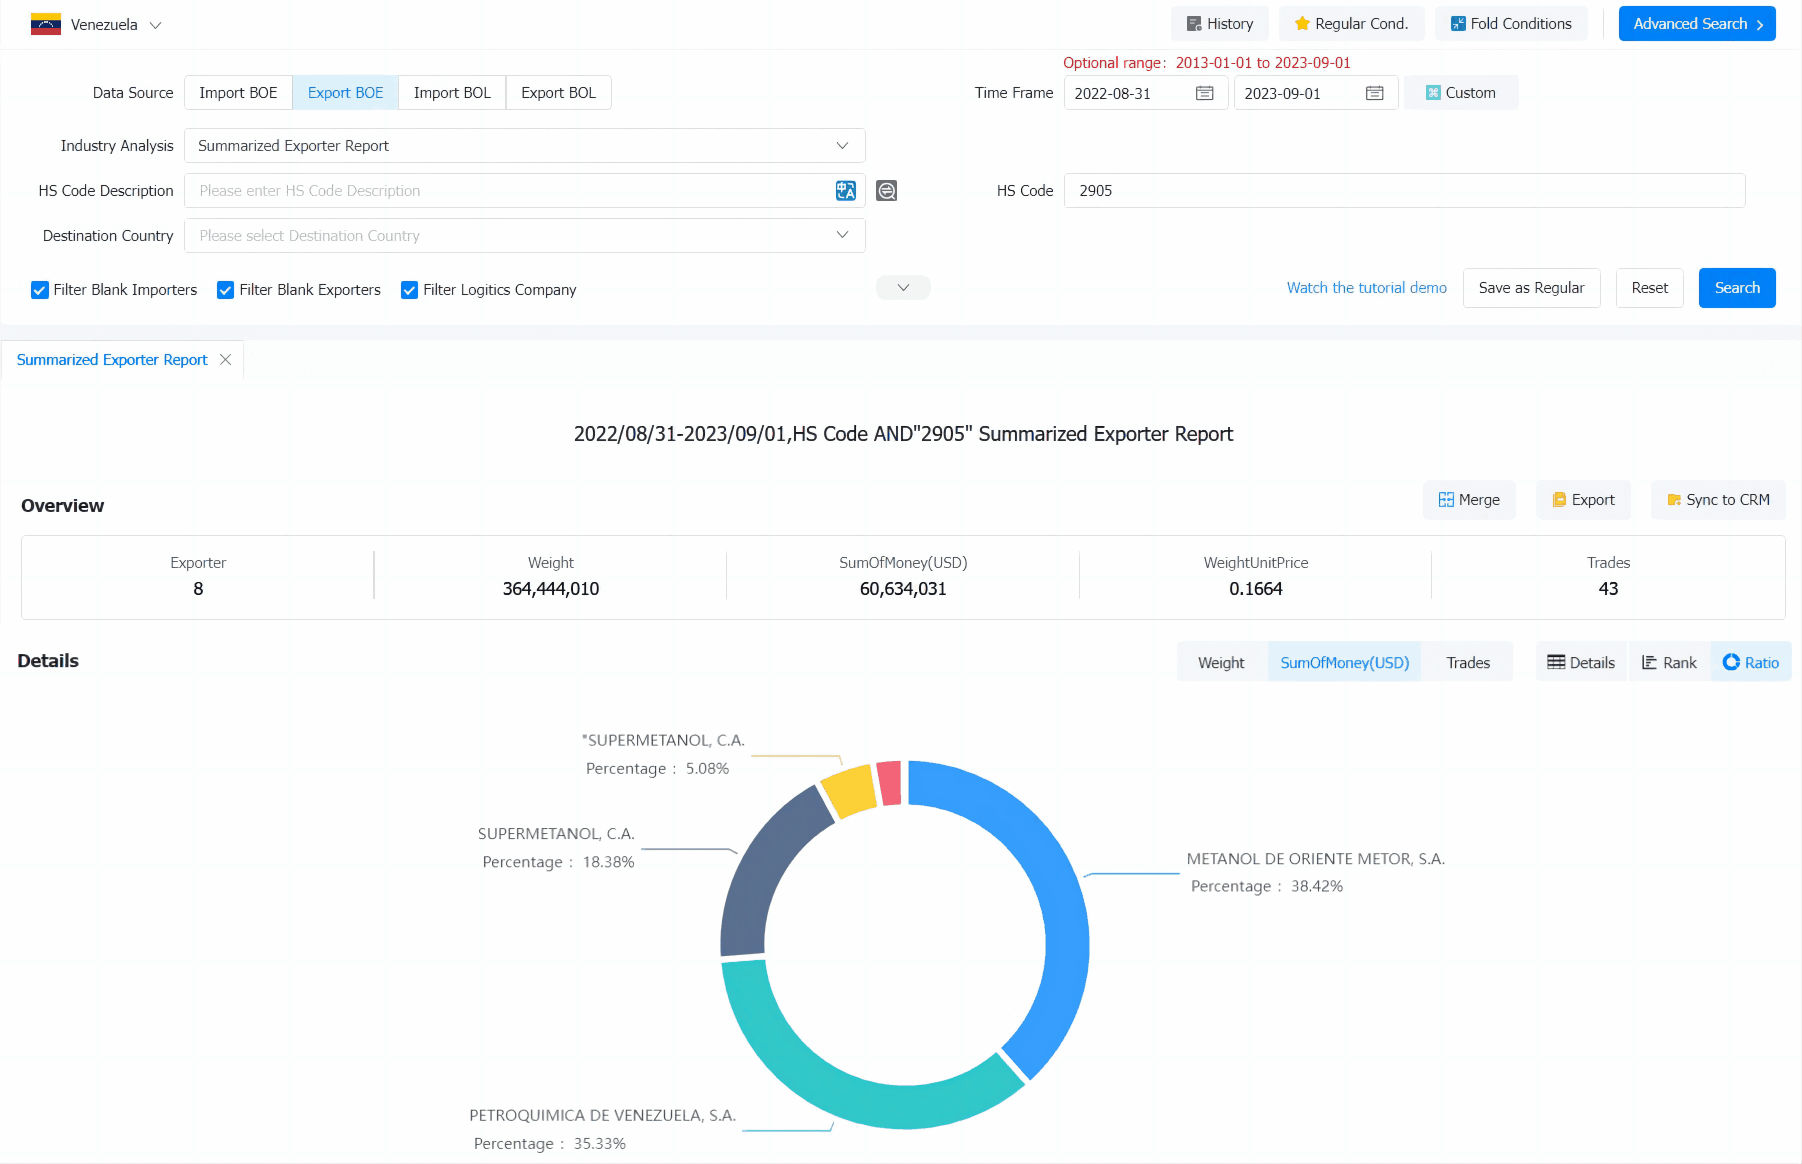Choose Custom time frame
Screen dimensions: 1802x1164
click(x=1461, y=93)
